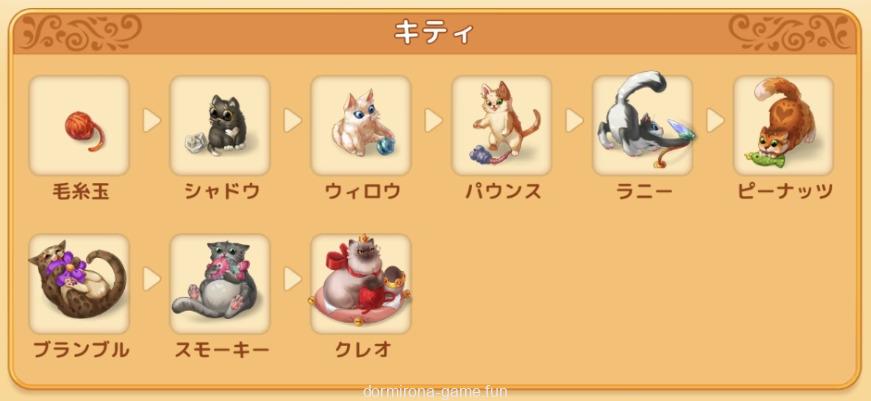The height and width of the screenshot is (401, 871).
Task: Select the red yarn ball 毛糸玉 icon
Action: [x=79, y=126]
